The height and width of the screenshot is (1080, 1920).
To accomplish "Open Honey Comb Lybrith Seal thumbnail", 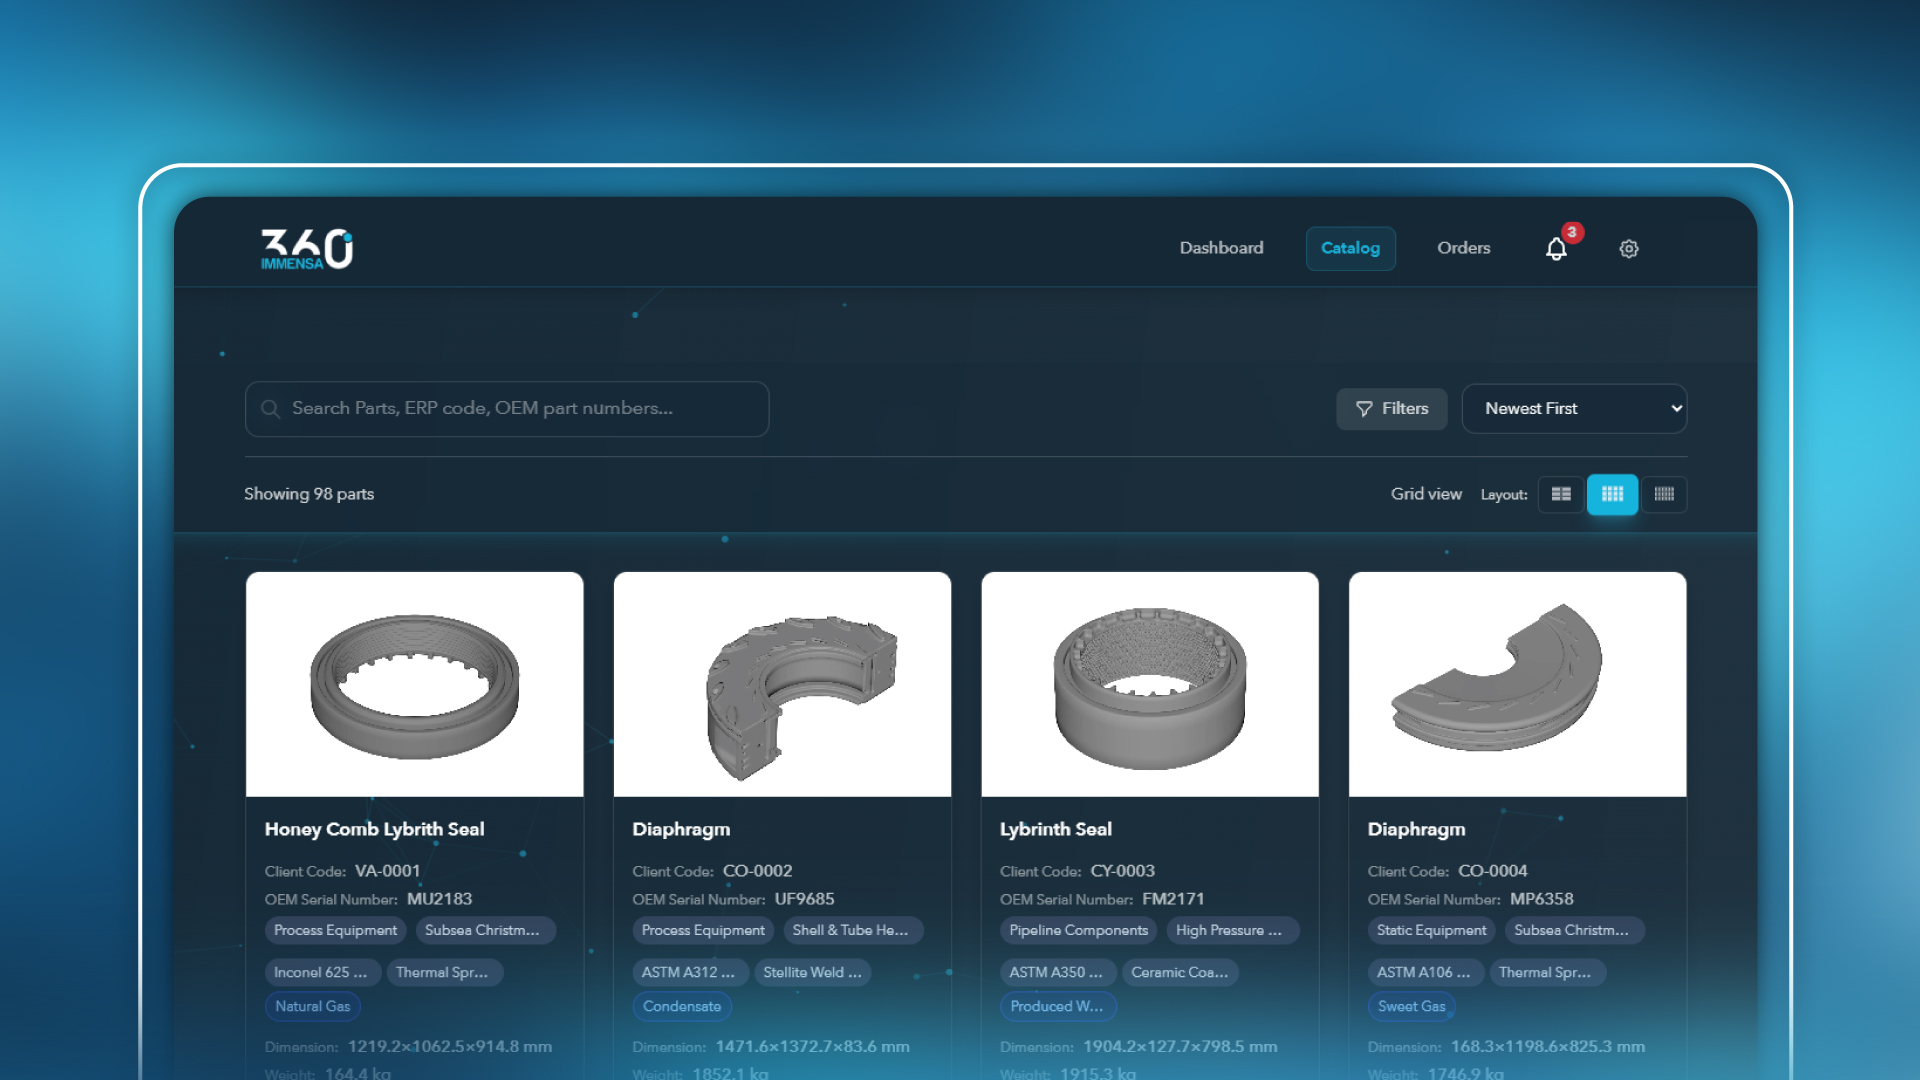I will pos(414,684).
